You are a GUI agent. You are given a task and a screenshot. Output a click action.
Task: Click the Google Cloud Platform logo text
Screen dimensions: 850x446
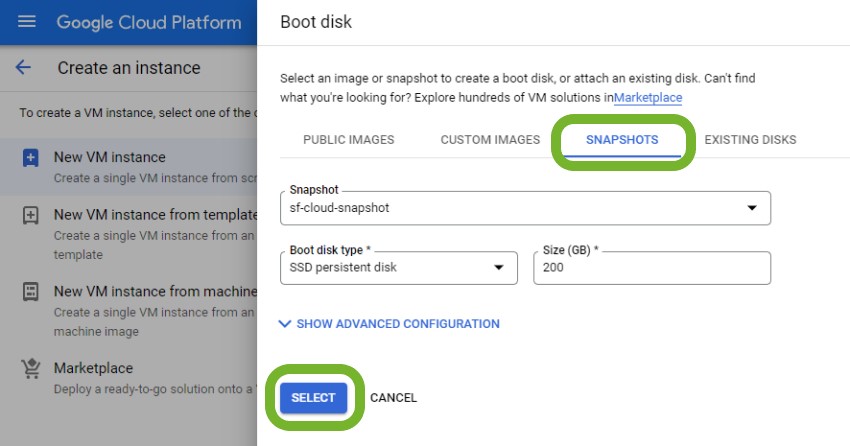[x=148, y=22]
